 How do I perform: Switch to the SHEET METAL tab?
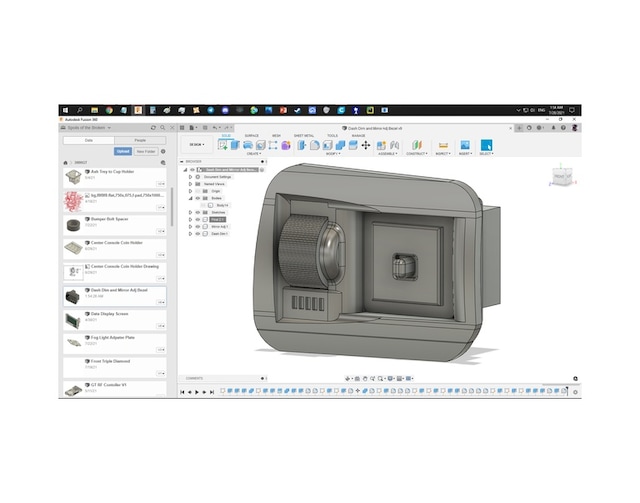coord(304,136)
